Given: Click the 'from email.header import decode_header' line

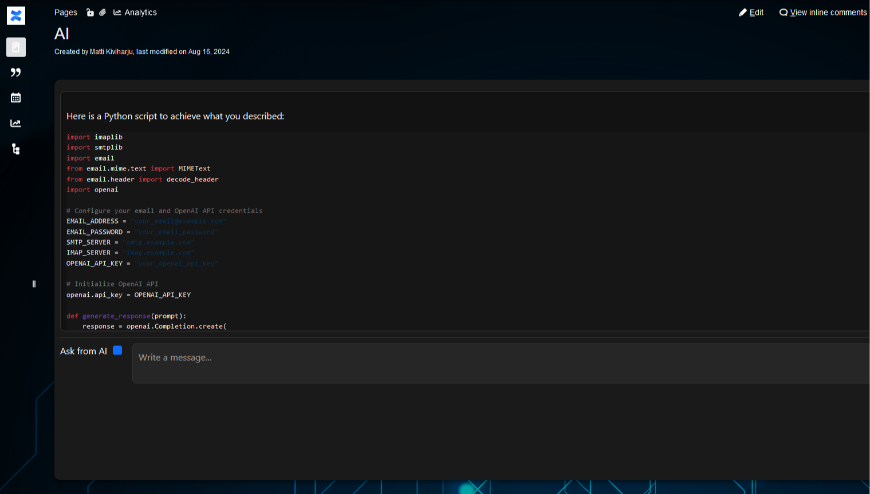Looking at the screenshot, I should [143, 179].
